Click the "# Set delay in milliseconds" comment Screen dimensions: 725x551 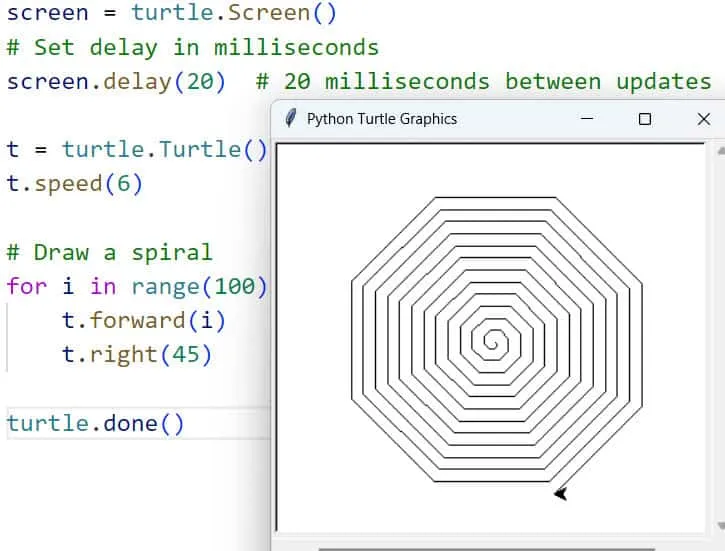[193, 47]
